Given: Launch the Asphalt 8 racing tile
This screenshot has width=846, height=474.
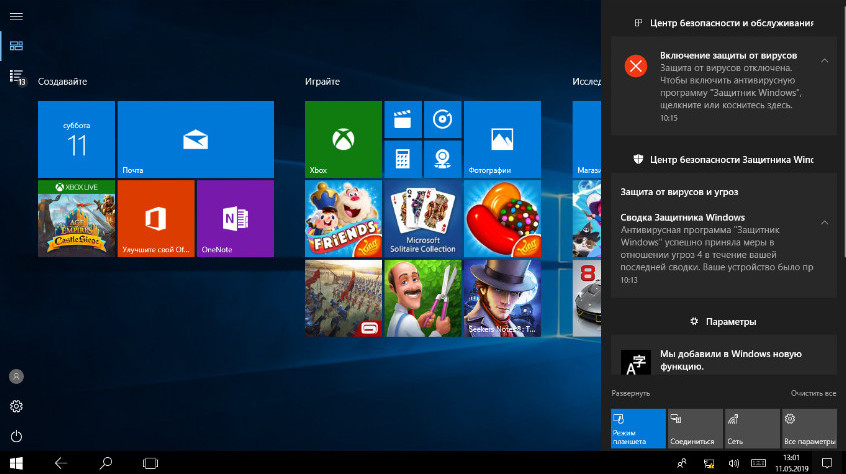Looking at the screenshot, I should click(587, 298).
